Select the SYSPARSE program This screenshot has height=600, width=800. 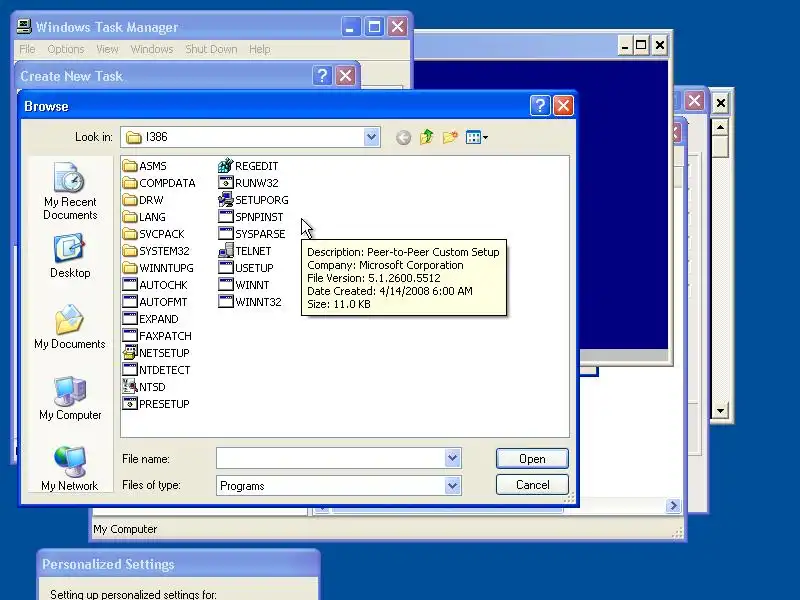pos(252,234)
